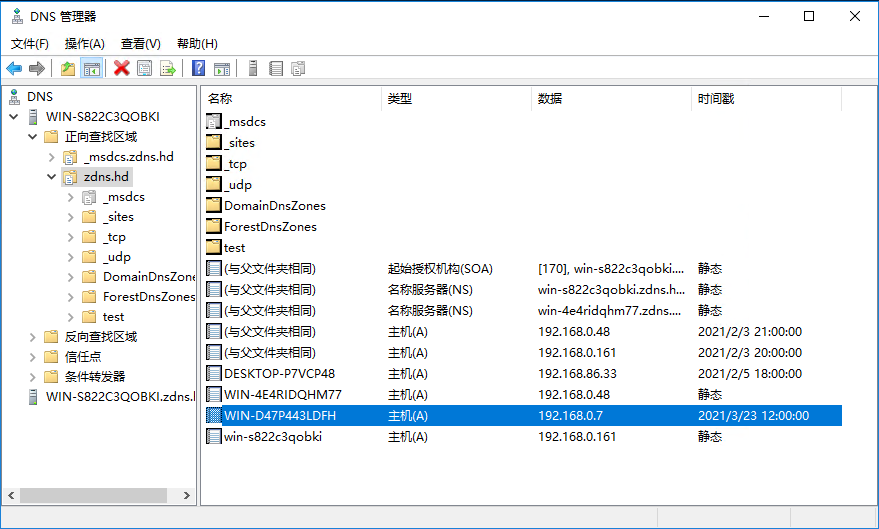Screen dimensions: 879x529
Task: Click the _sites folder icon in list pane
Action: tap(214, 142)
